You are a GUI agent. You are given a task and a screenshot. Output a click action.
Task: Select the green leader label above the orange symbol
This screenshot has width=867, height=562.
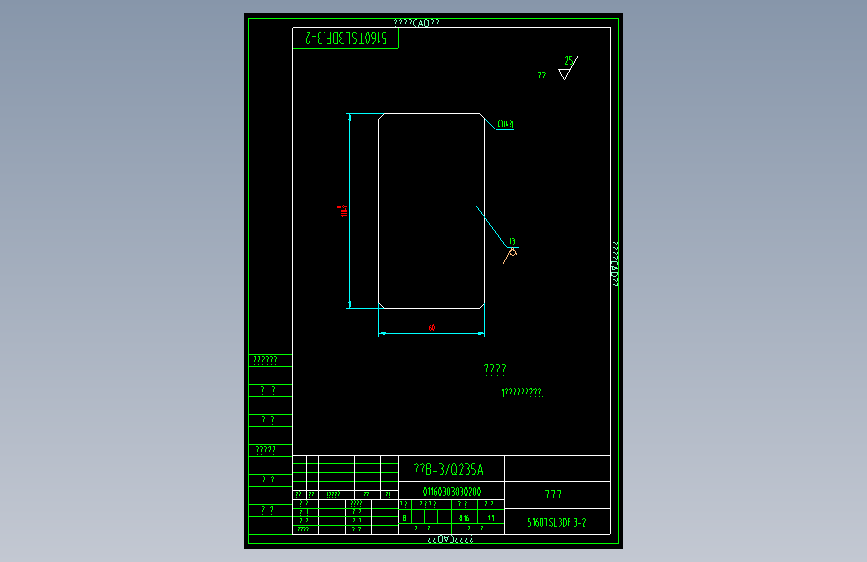512,242
